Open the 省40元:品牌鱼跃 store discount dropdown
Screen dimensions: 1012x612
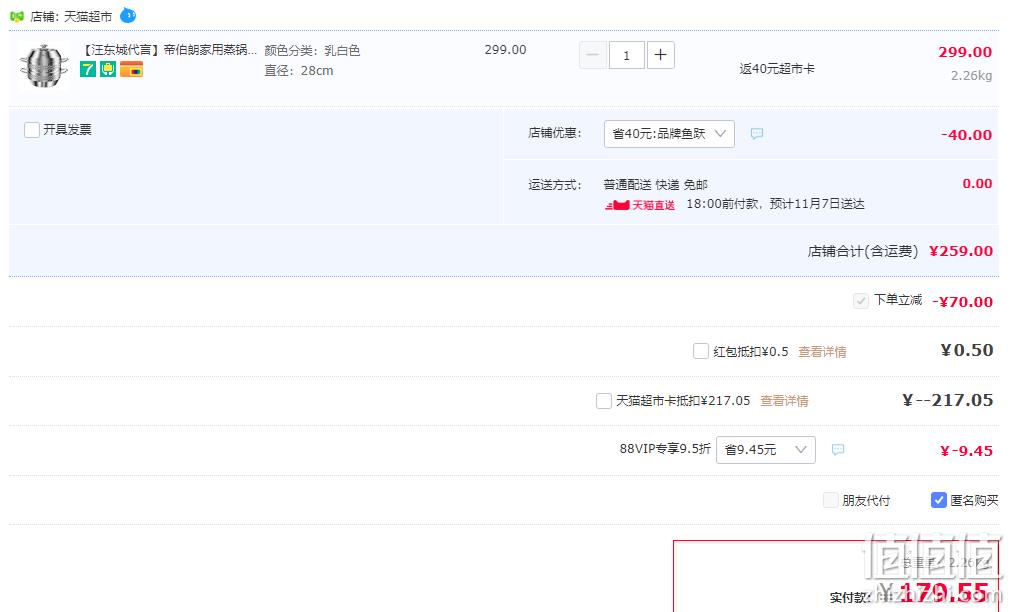click(669, 134)
